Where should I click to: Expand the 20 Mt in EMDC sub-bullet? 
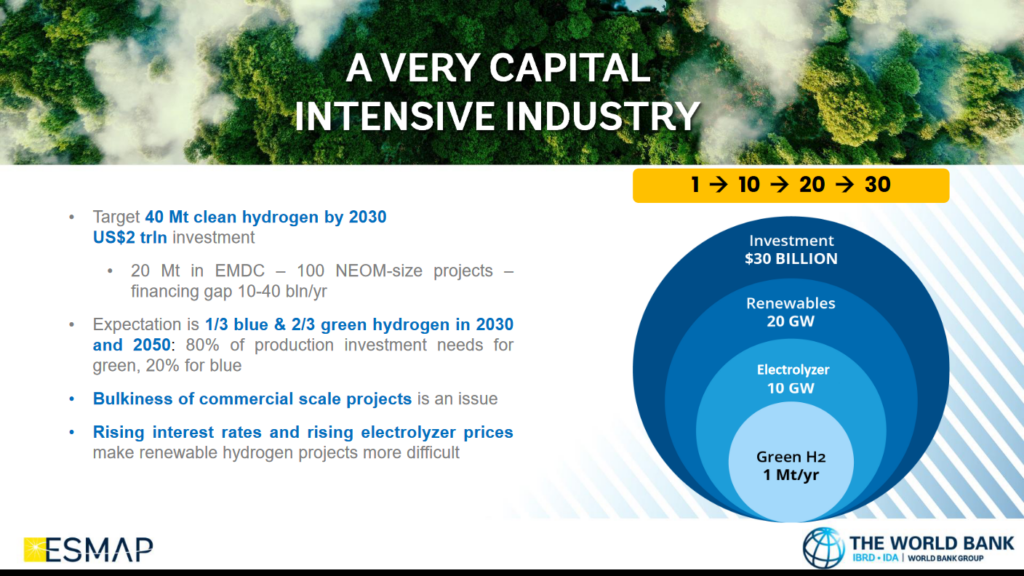tap(320, 271)
